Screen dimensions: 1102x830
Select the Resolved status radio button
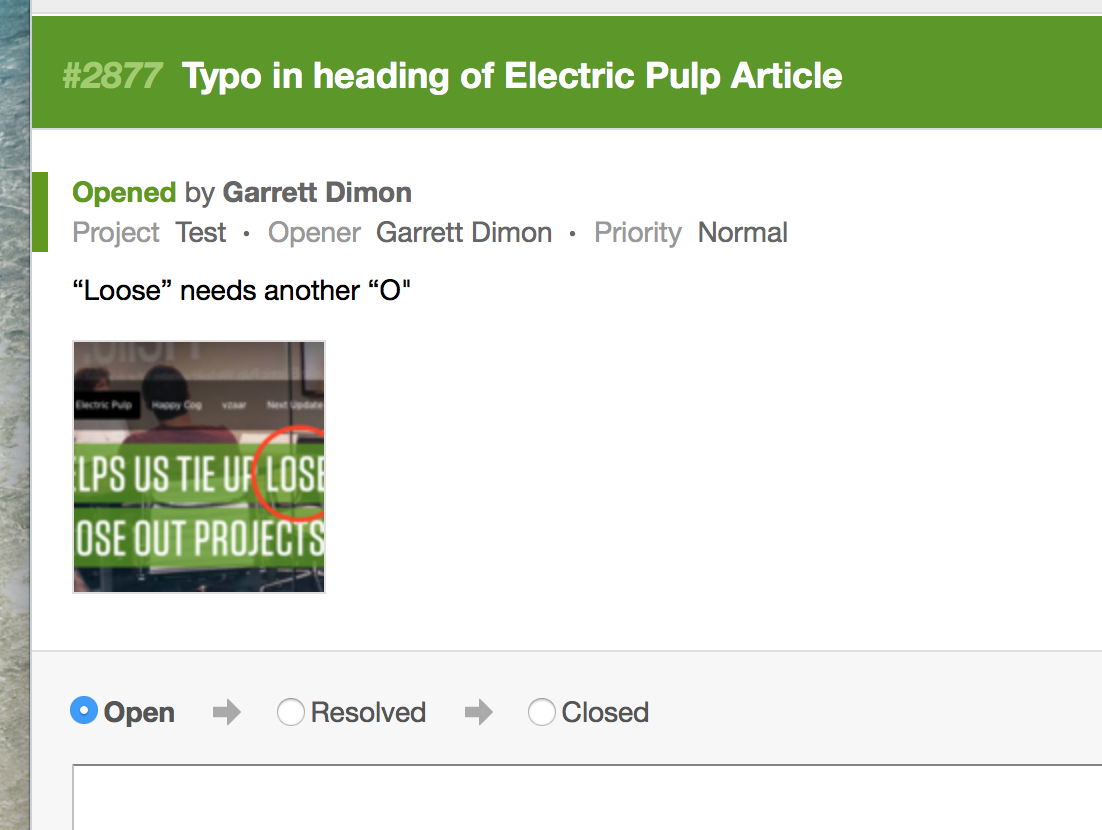[290, 712]
